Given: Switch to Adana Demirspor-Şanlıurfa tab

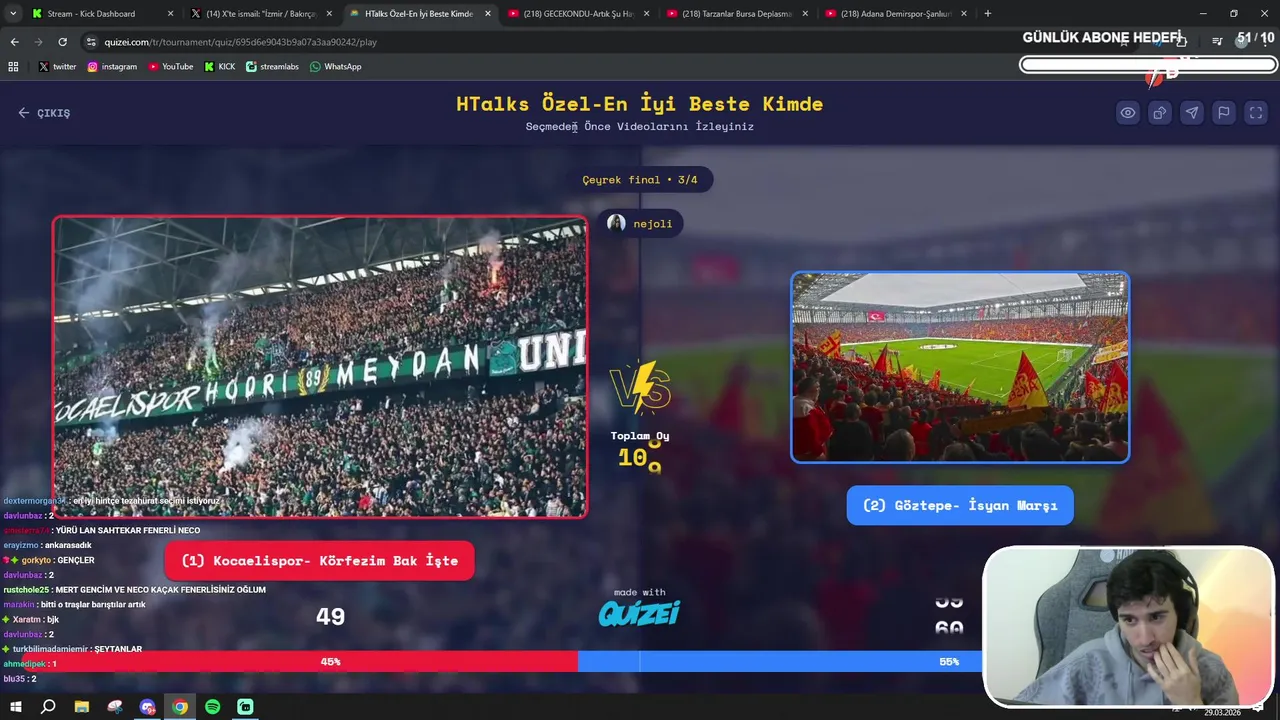Looking at the screenshot, I should pyautogui.click(x=895, y=14).
